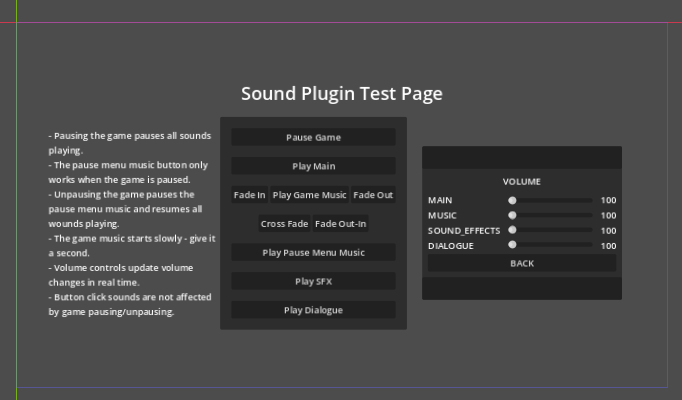Click the Fade Out button
The height and width of the screenshot is (400, 682).
tap(373, 195)
